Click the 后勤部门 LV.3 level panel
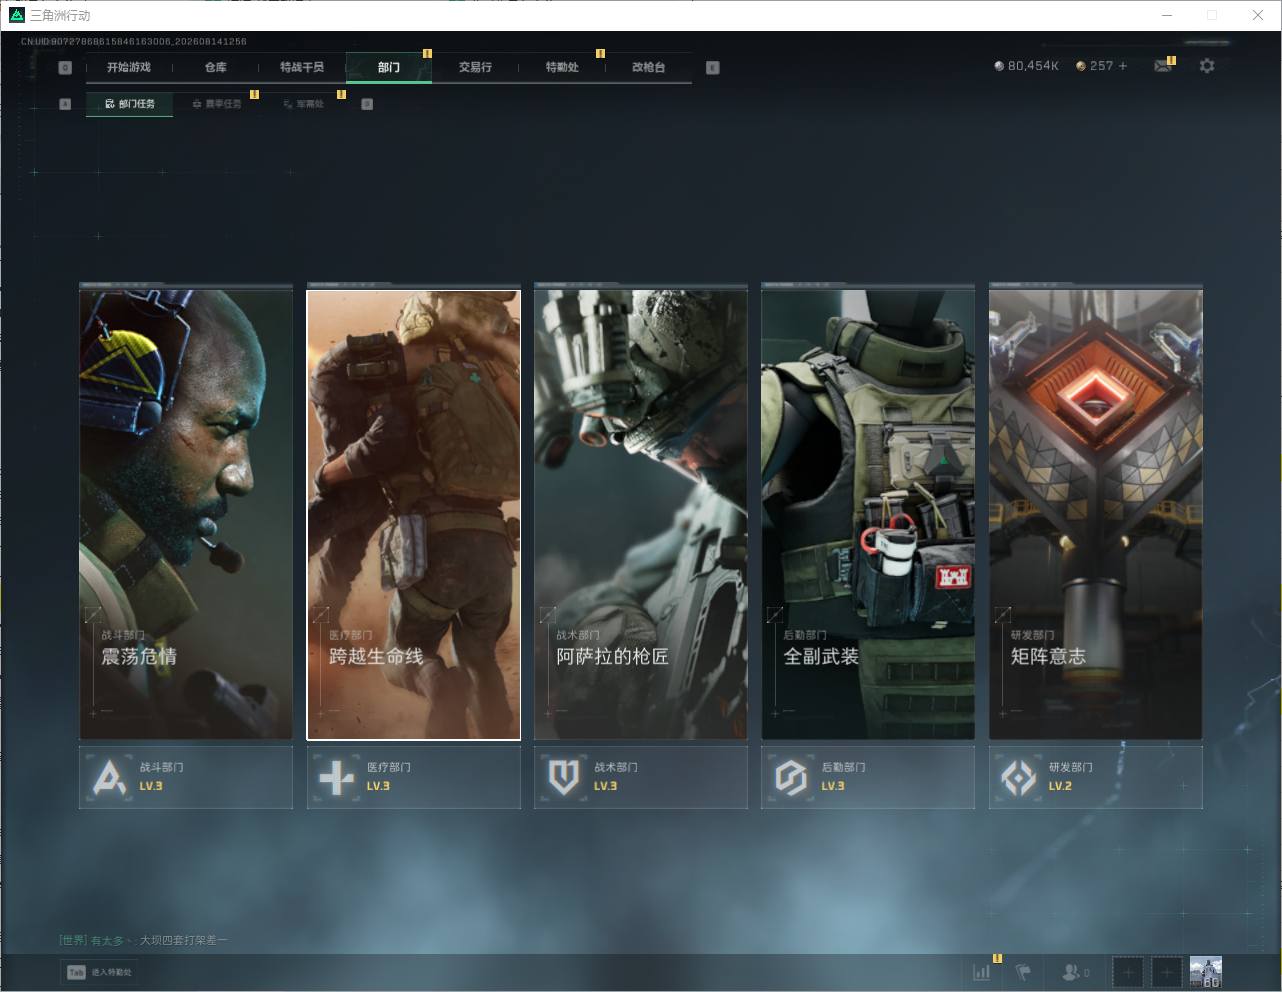The image size is (1282, 992). point(868,777)
